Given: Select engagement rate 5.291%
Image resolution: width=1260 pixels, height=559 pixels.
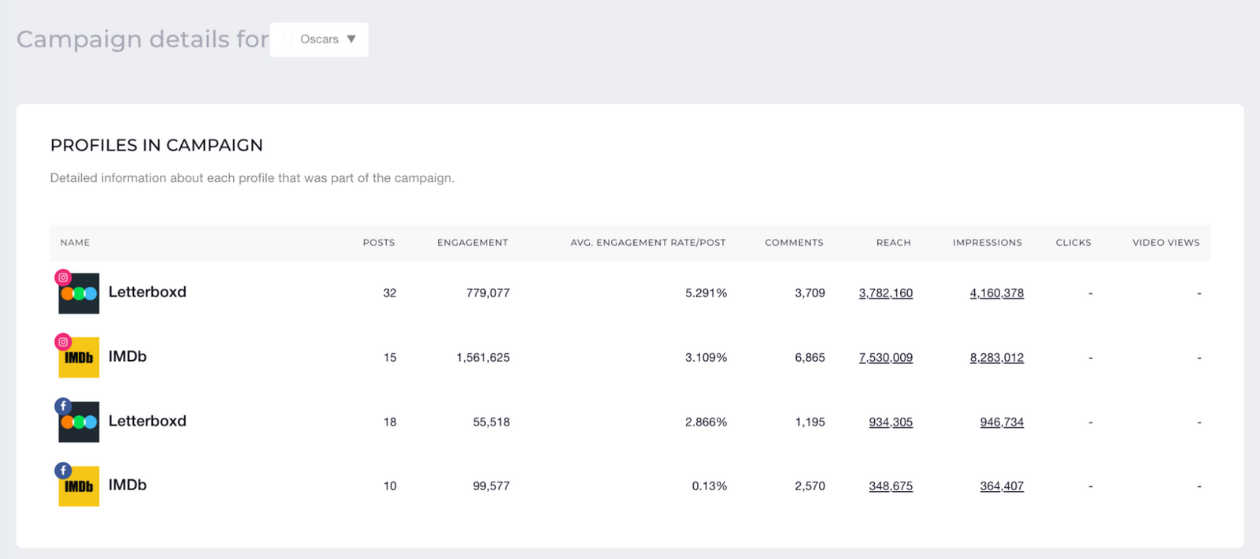Looking at the screenshot, I should pyautogui.click(x=706, y=293).
